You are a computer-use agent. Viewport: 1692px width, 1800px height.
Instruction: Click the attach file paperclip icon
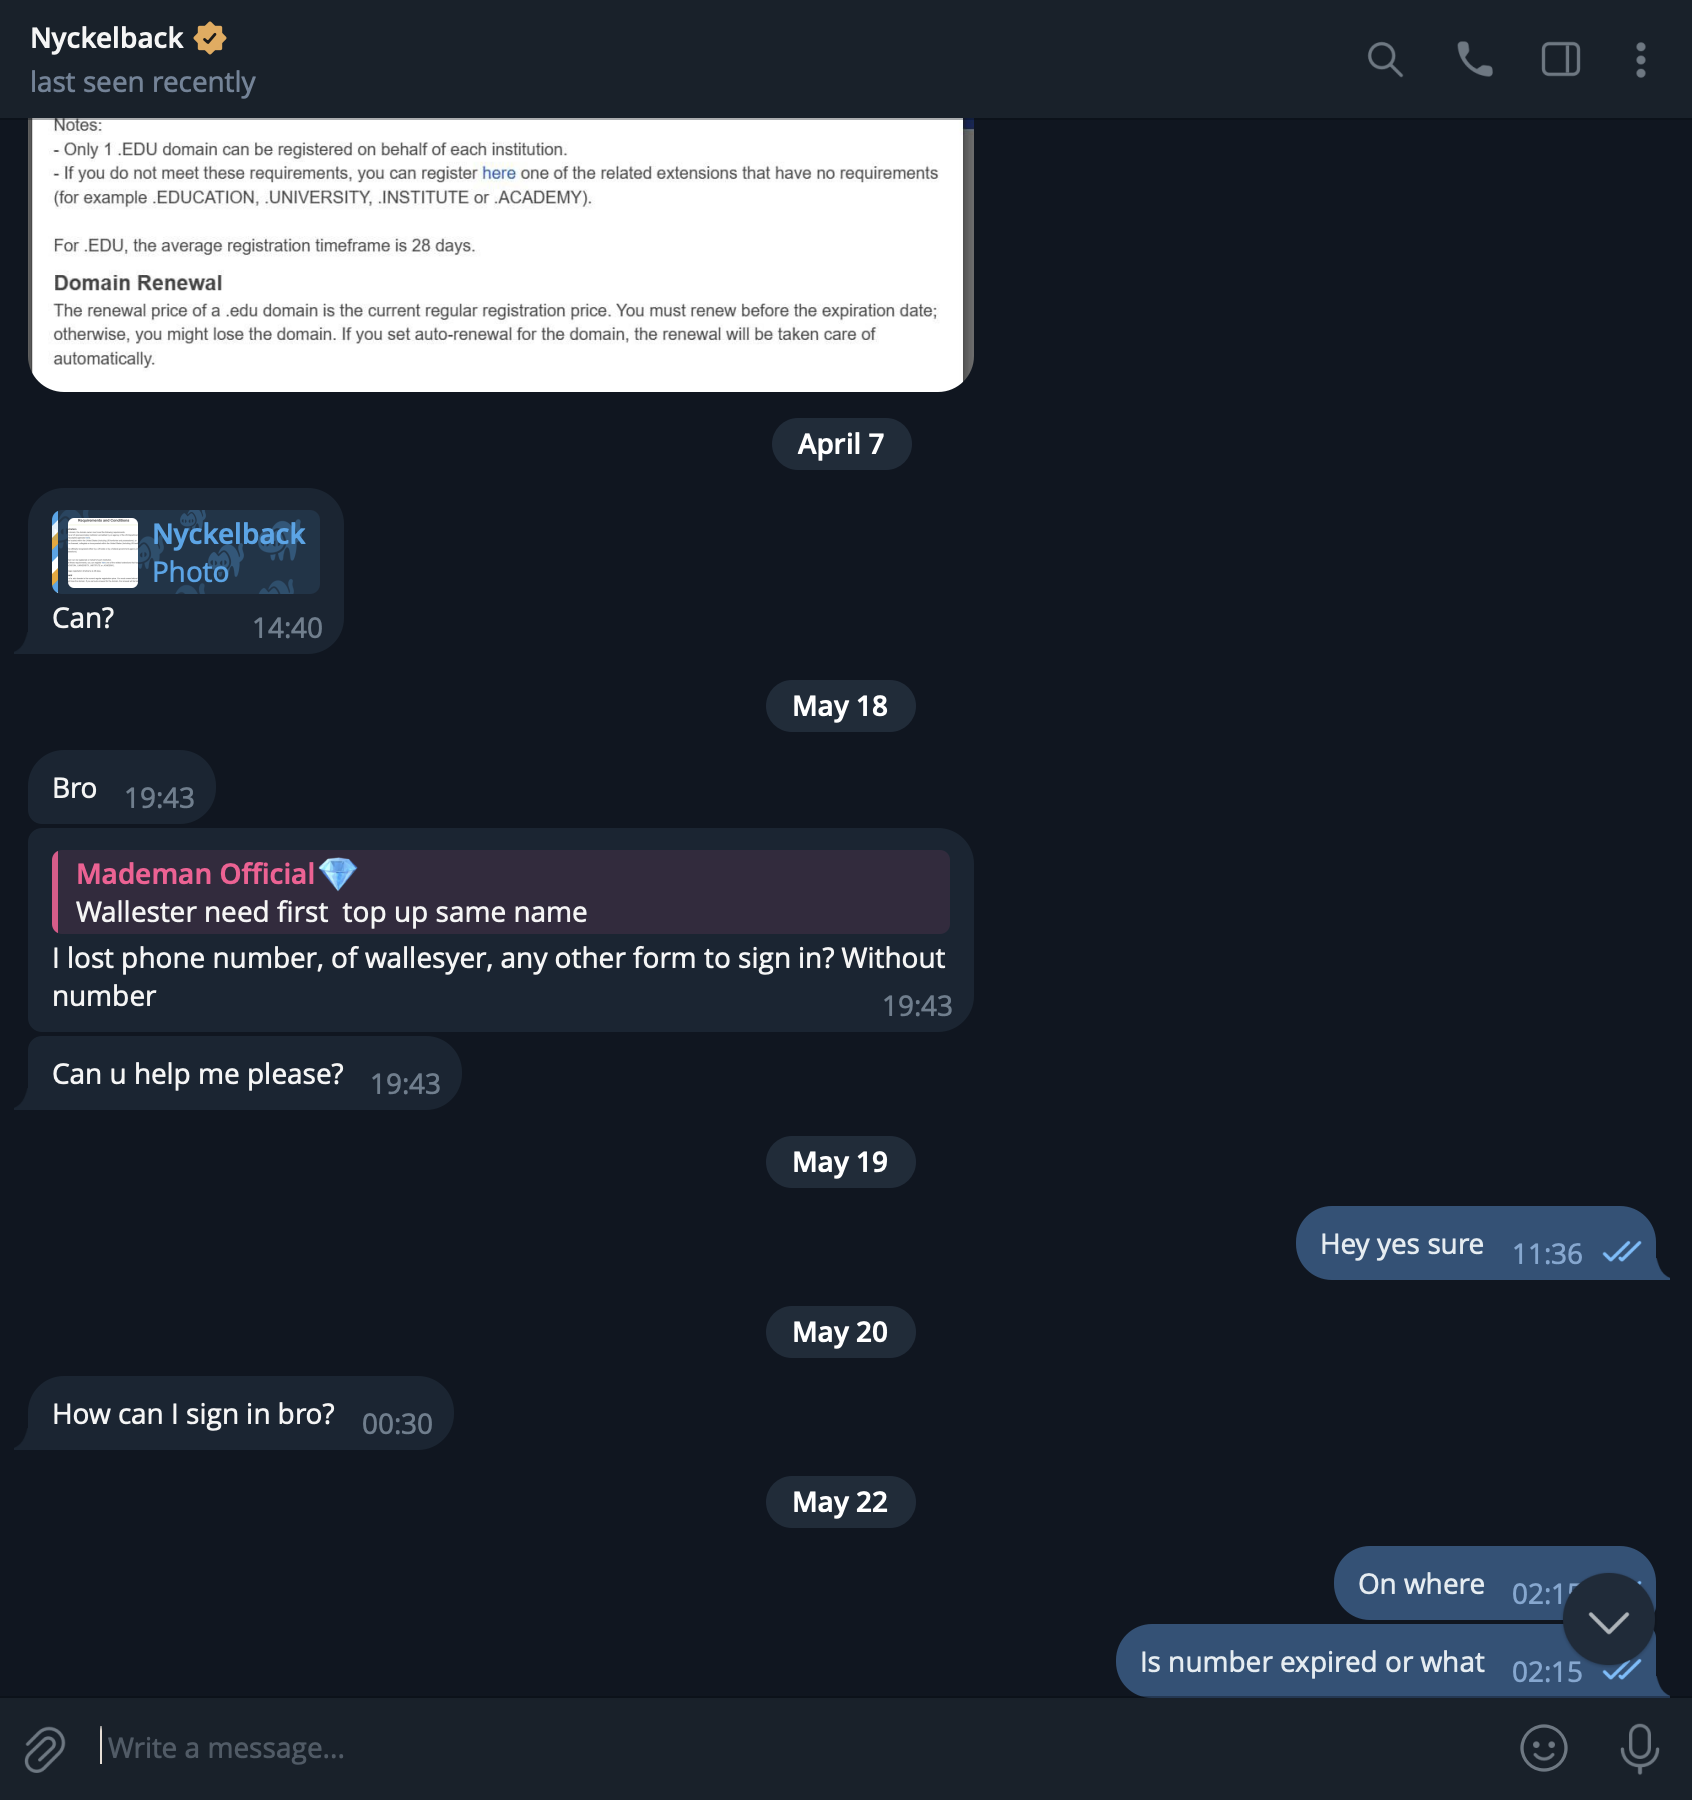(x=44, y=1749)
